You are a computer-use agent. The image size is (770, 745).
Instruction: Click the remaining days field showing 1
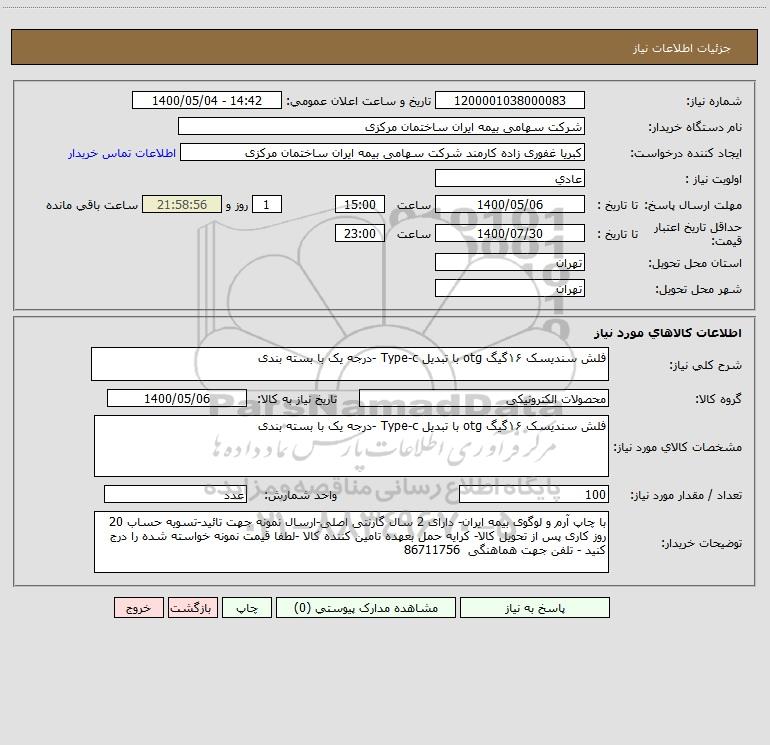267,205
